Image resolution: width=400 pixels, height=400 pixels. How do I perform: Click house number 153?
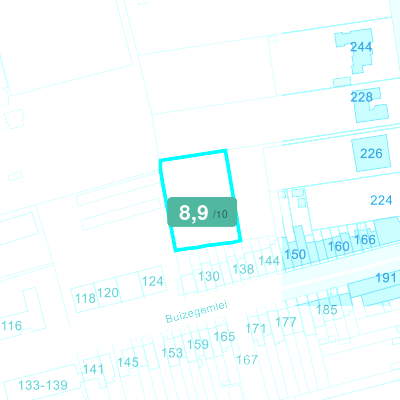pos(172,353)
